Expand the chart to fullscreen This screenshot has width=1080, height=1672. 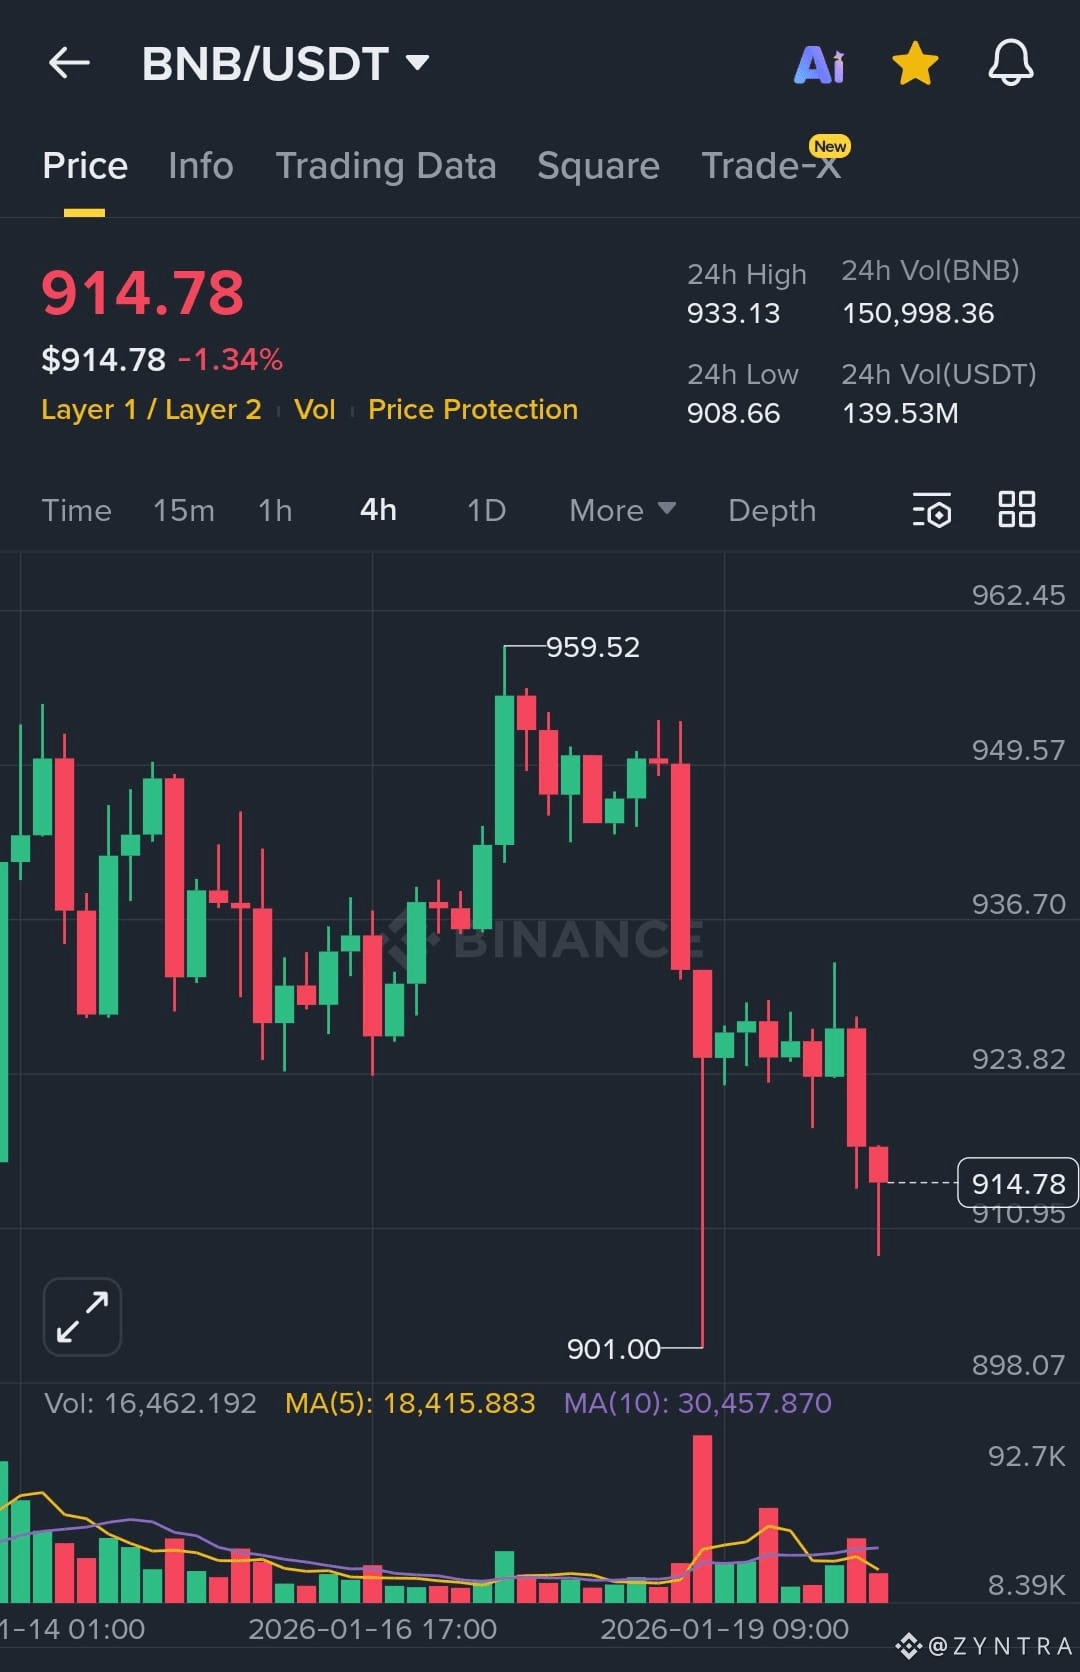[81, 1316]
